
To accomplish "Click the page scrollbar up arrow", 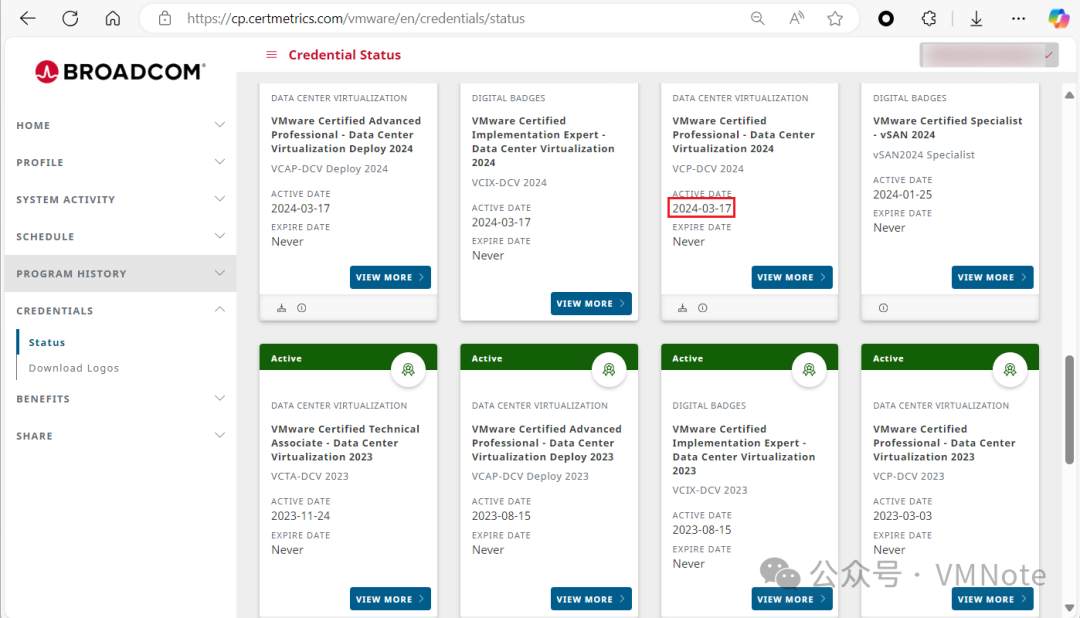I will tap(1069, 95).
